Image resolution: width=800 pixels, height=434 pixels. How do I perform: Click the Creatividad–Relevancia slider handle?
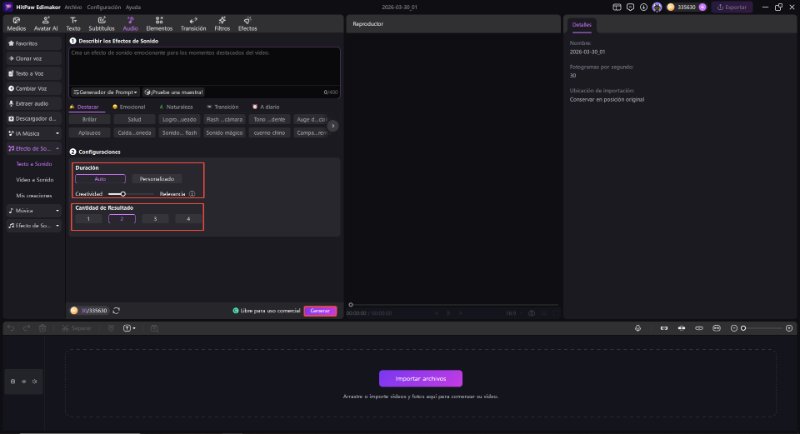coord(123,194)
